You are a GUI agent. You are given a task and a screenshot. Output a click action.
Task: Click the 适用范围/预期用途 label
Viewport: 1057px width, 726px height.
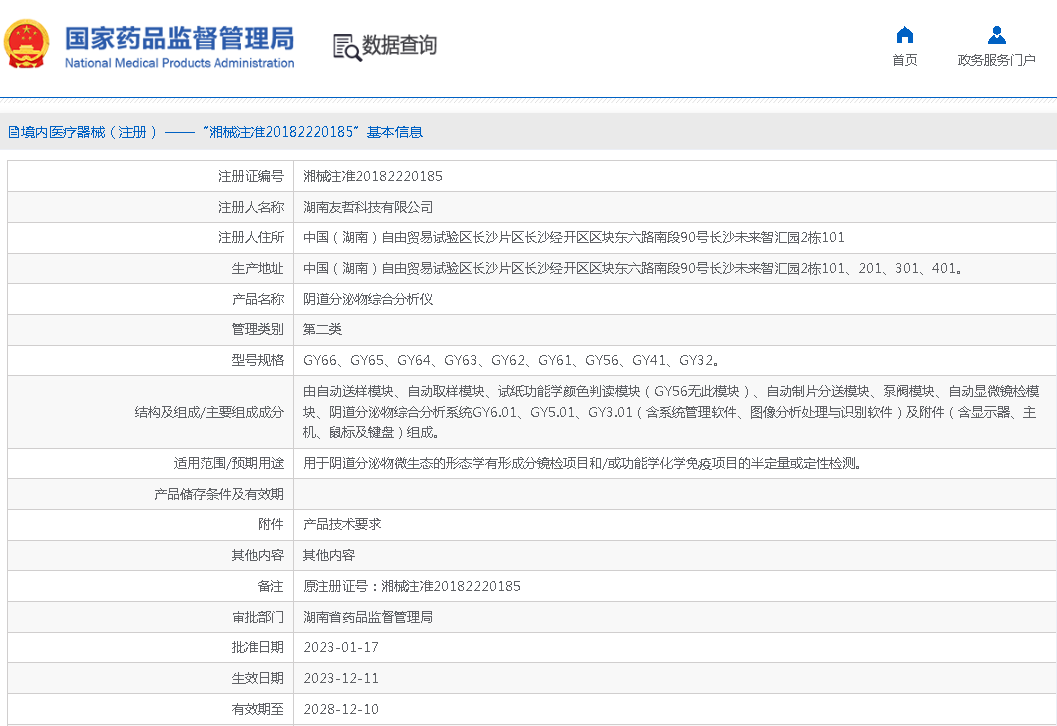[229, 463]
